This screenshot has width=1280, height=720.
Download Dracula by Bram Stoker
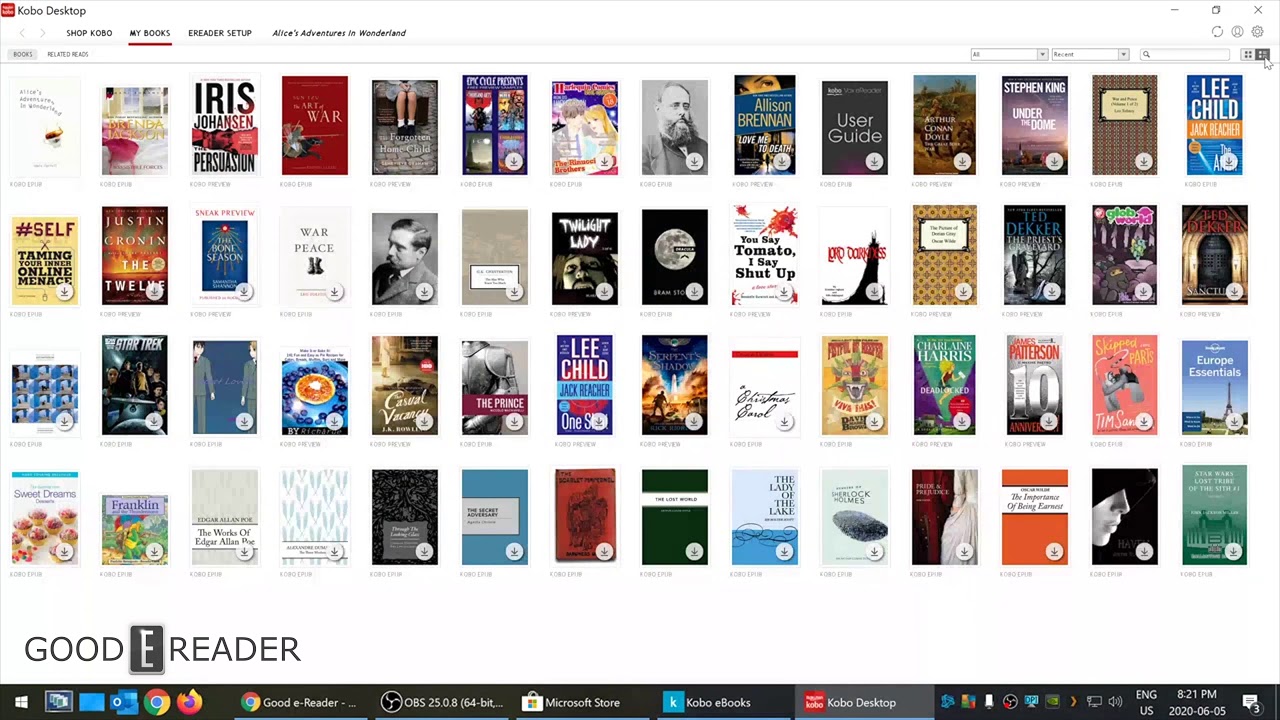coord(694,291)
